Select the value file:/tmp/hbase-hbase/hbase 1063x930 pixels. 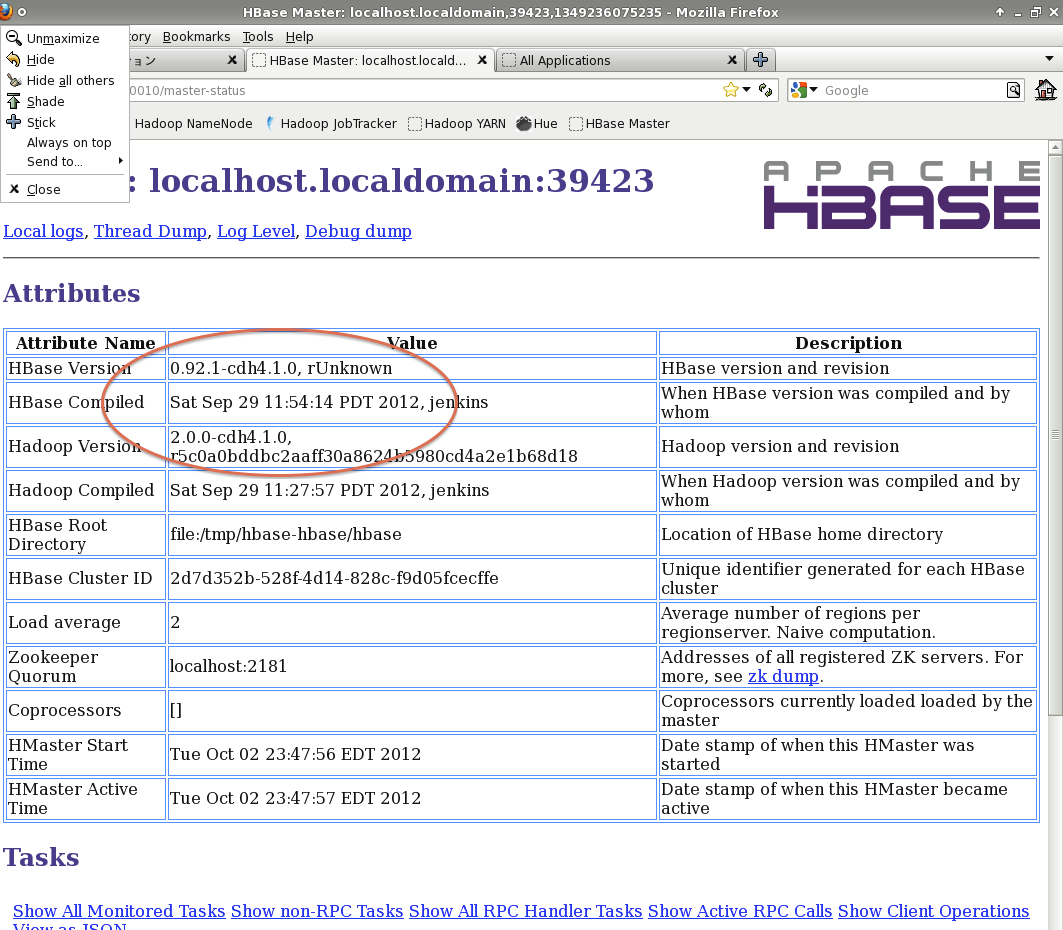point(285,534)
